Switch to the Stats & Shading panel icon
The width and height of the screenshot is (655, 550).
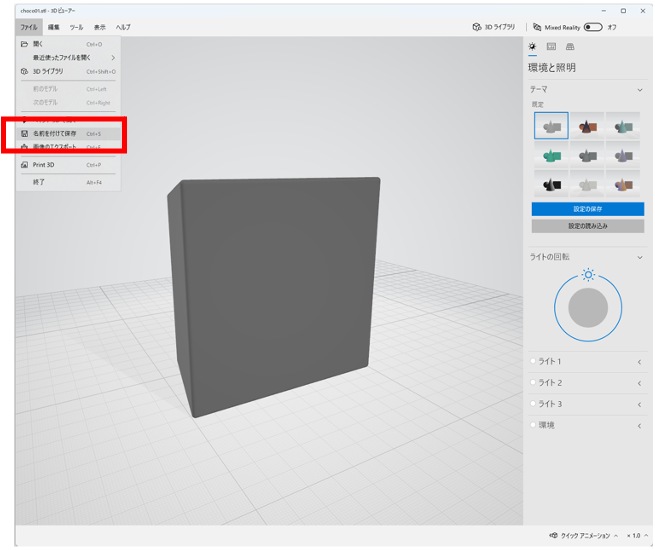point(550,47)
